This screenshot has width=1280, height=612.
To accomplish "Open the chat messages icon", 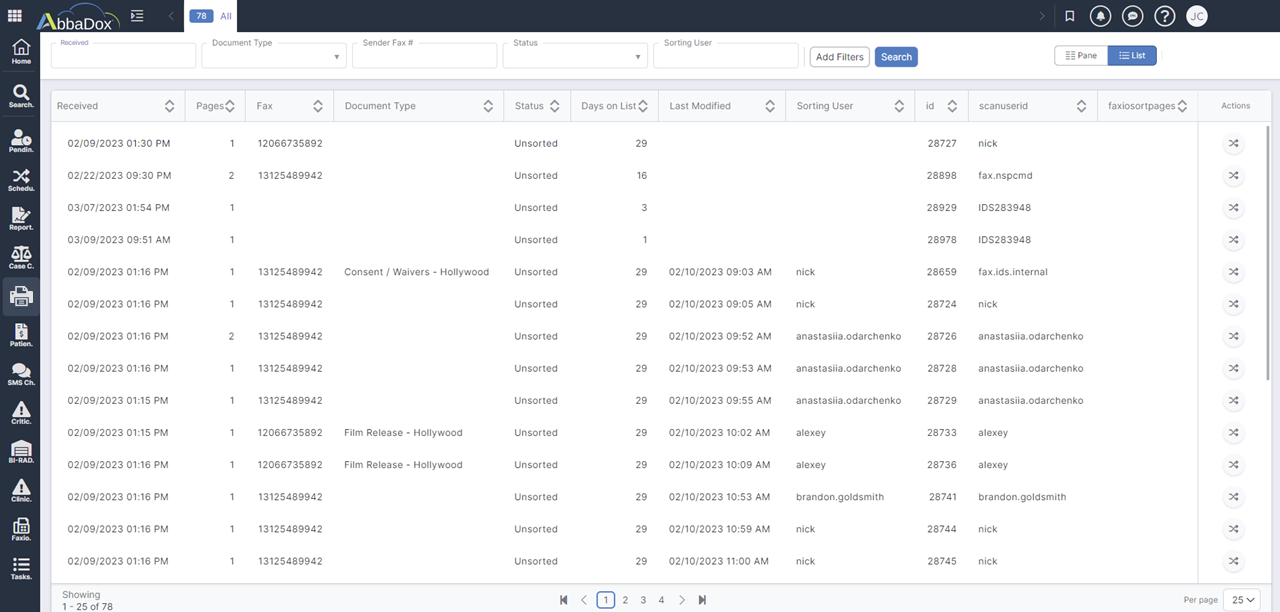I will 1133,15.
